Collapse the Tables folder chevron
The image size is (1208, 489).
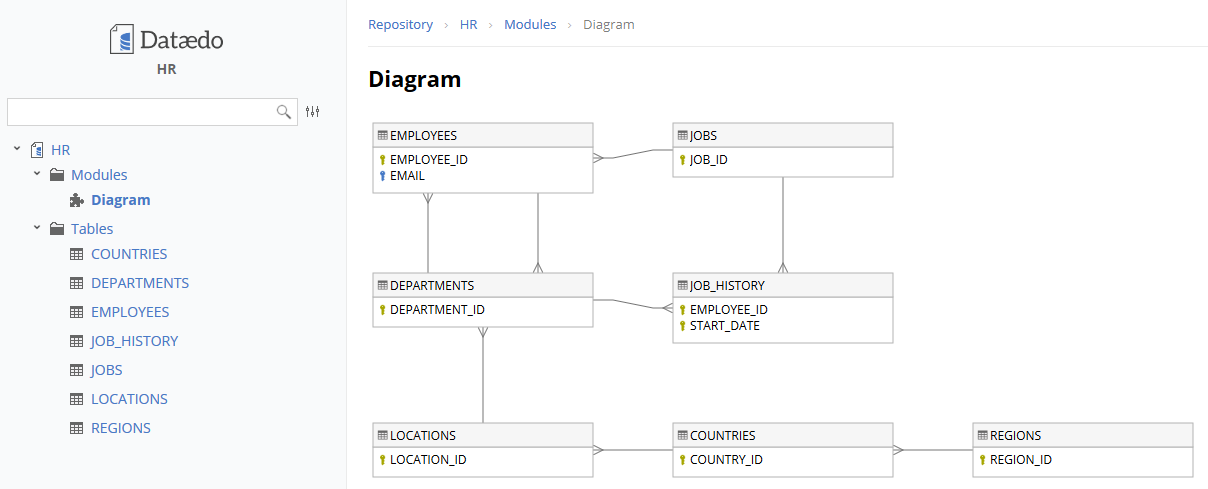coord(37,228)
